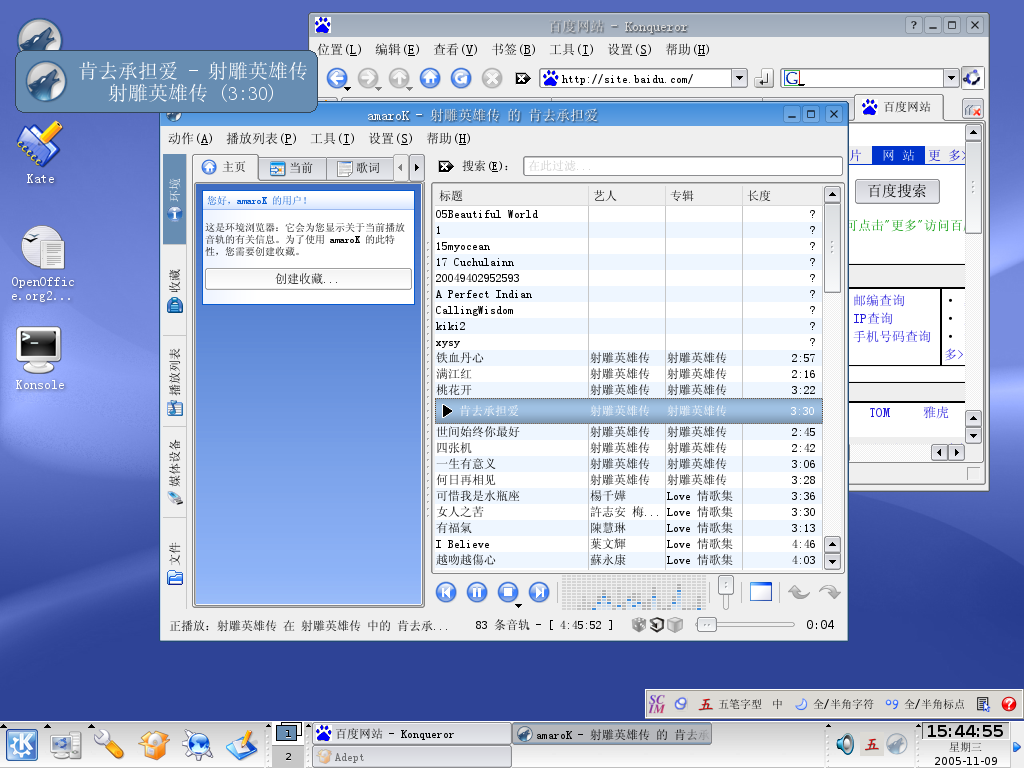Viewport: 1024px width, 768px height.
Task: Select track I Believe
Action: pos(627,544)
